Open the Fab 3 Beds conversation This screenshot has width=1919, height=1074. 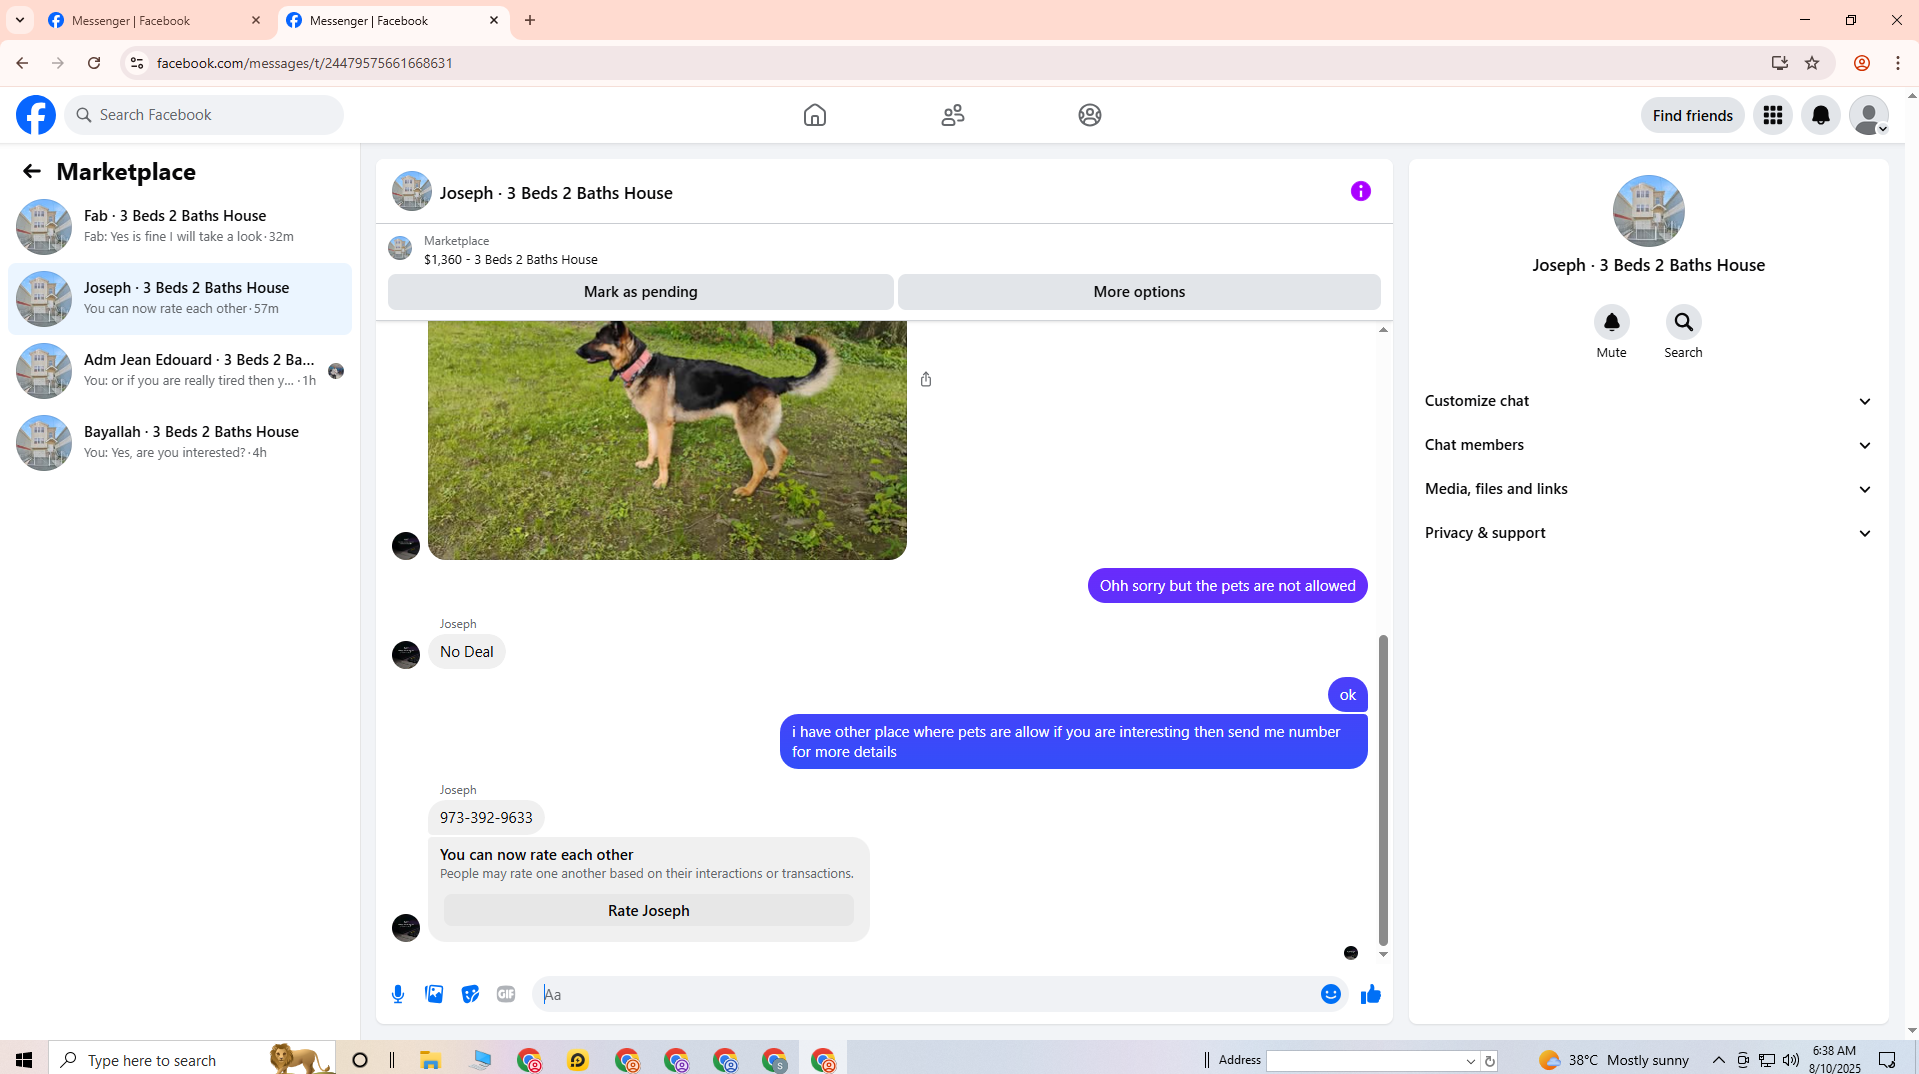[x=180, y=227]
